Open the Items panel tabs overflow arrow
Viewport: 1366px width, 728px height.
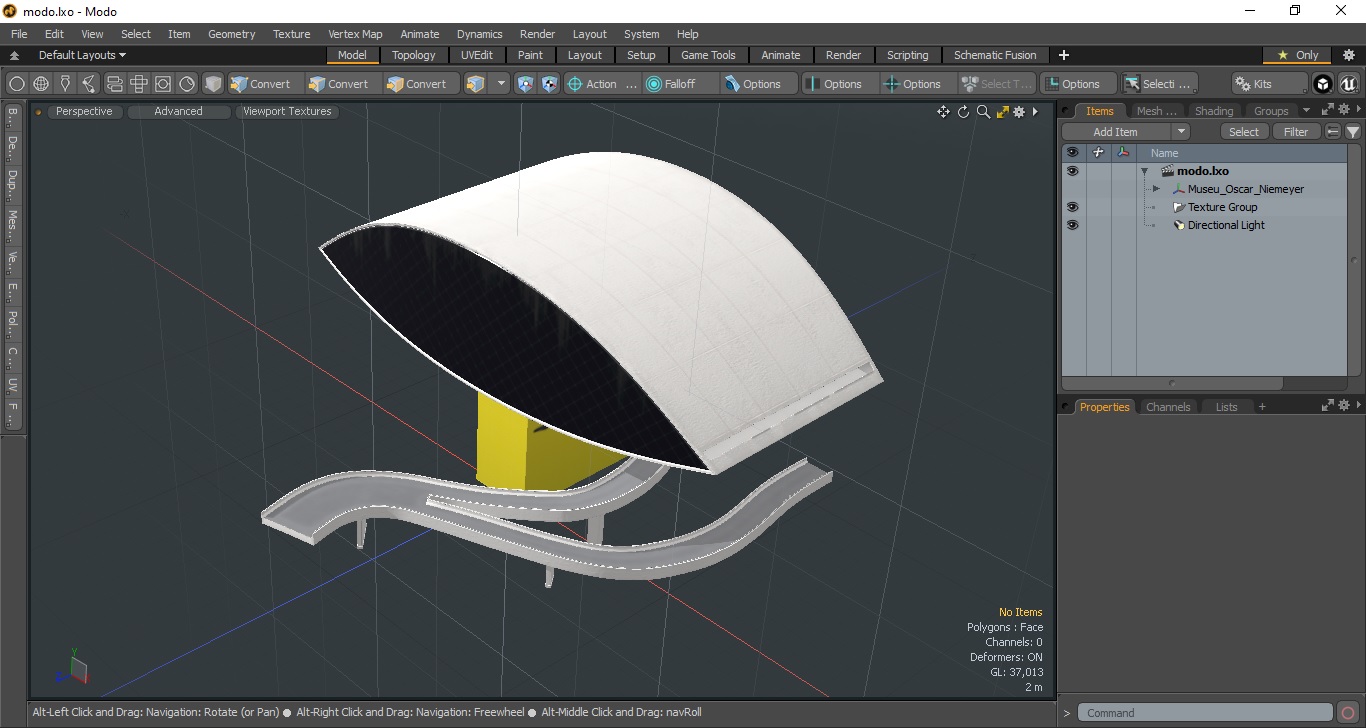pyautogui.click(x=1306, y=111)
